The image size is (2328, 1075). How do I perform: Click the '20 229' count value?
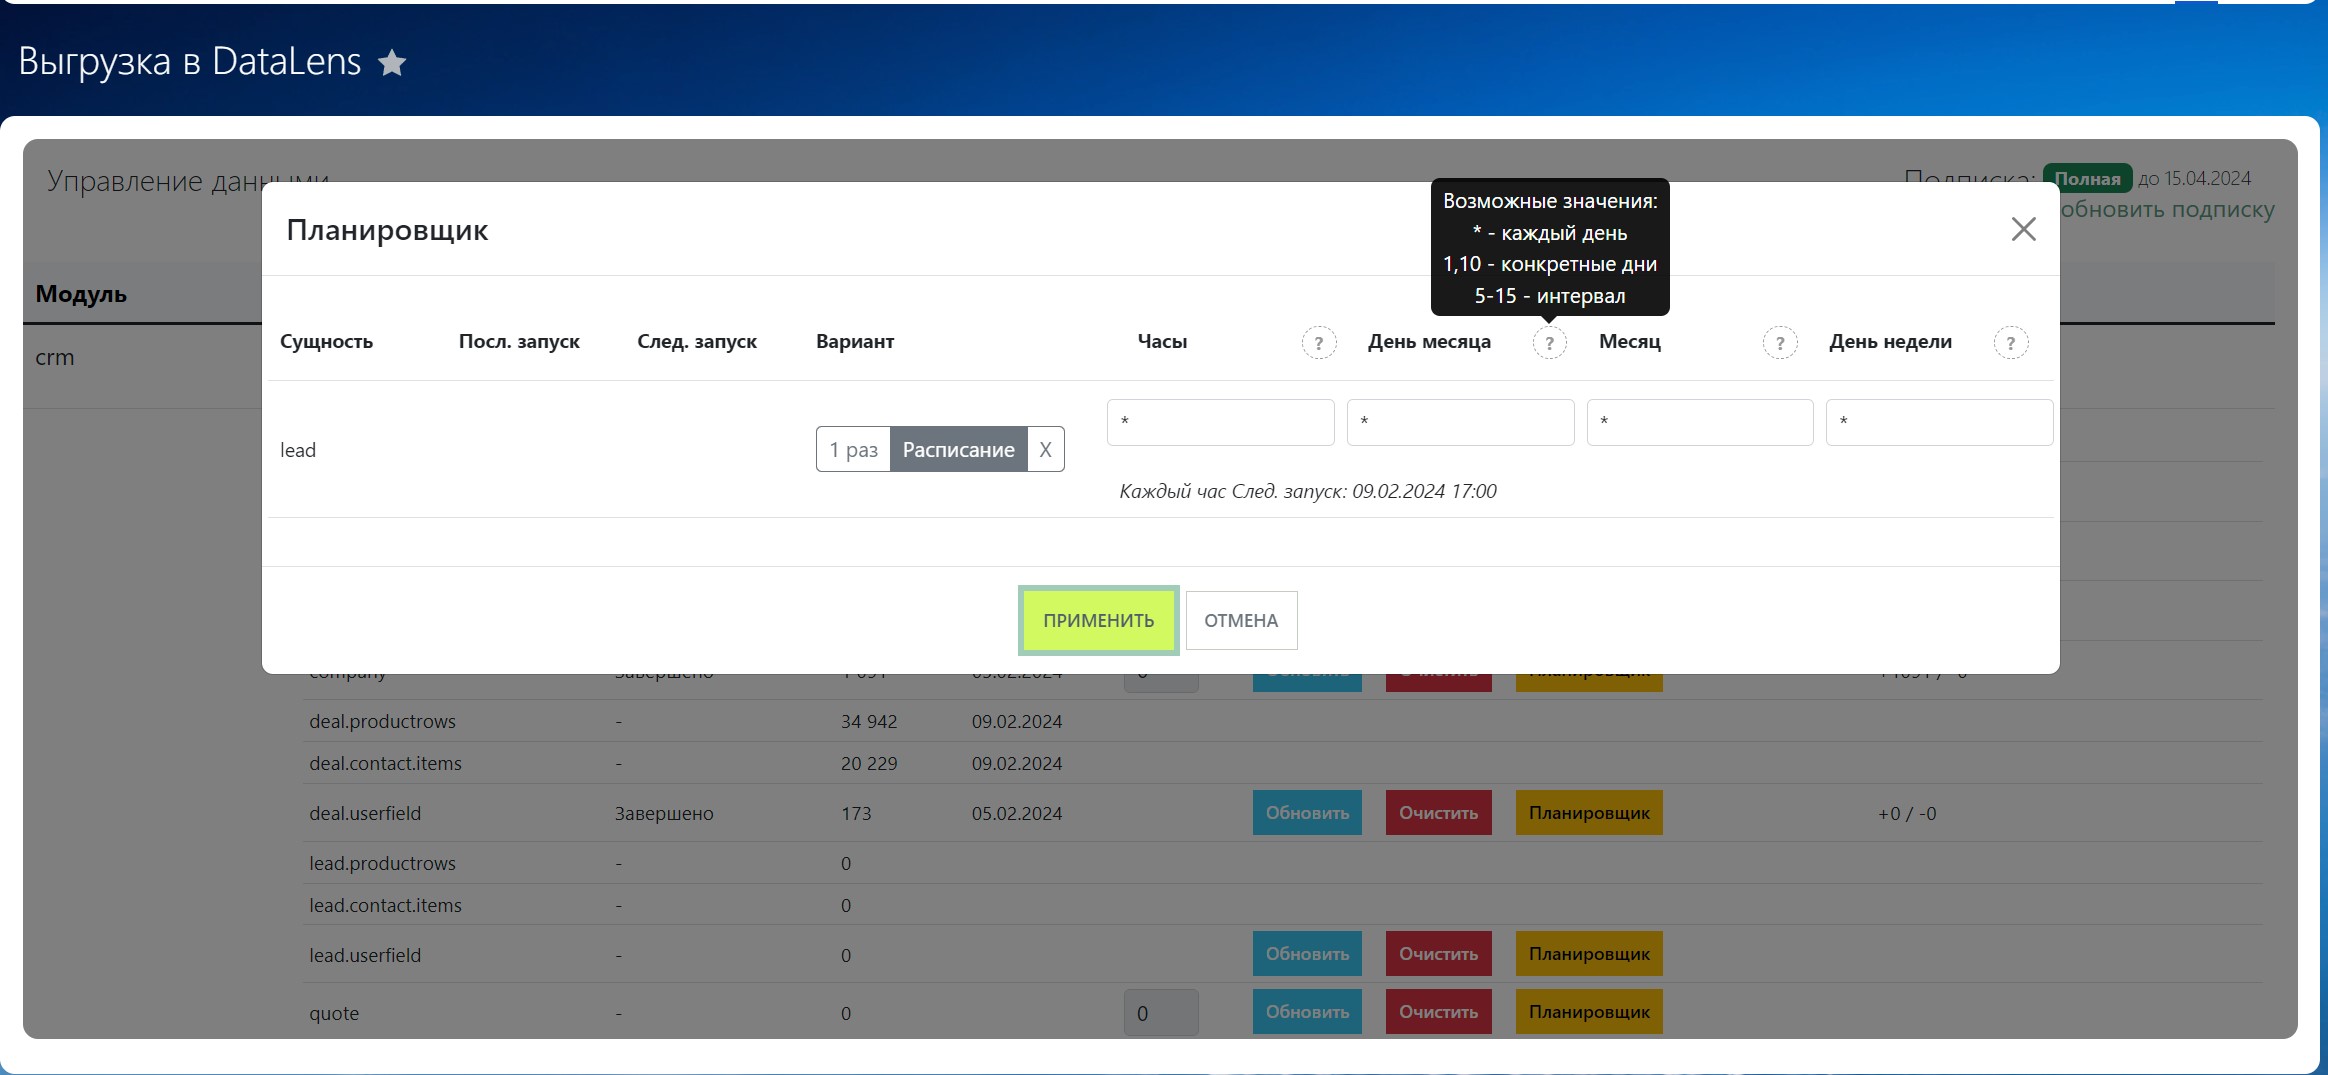869,763
